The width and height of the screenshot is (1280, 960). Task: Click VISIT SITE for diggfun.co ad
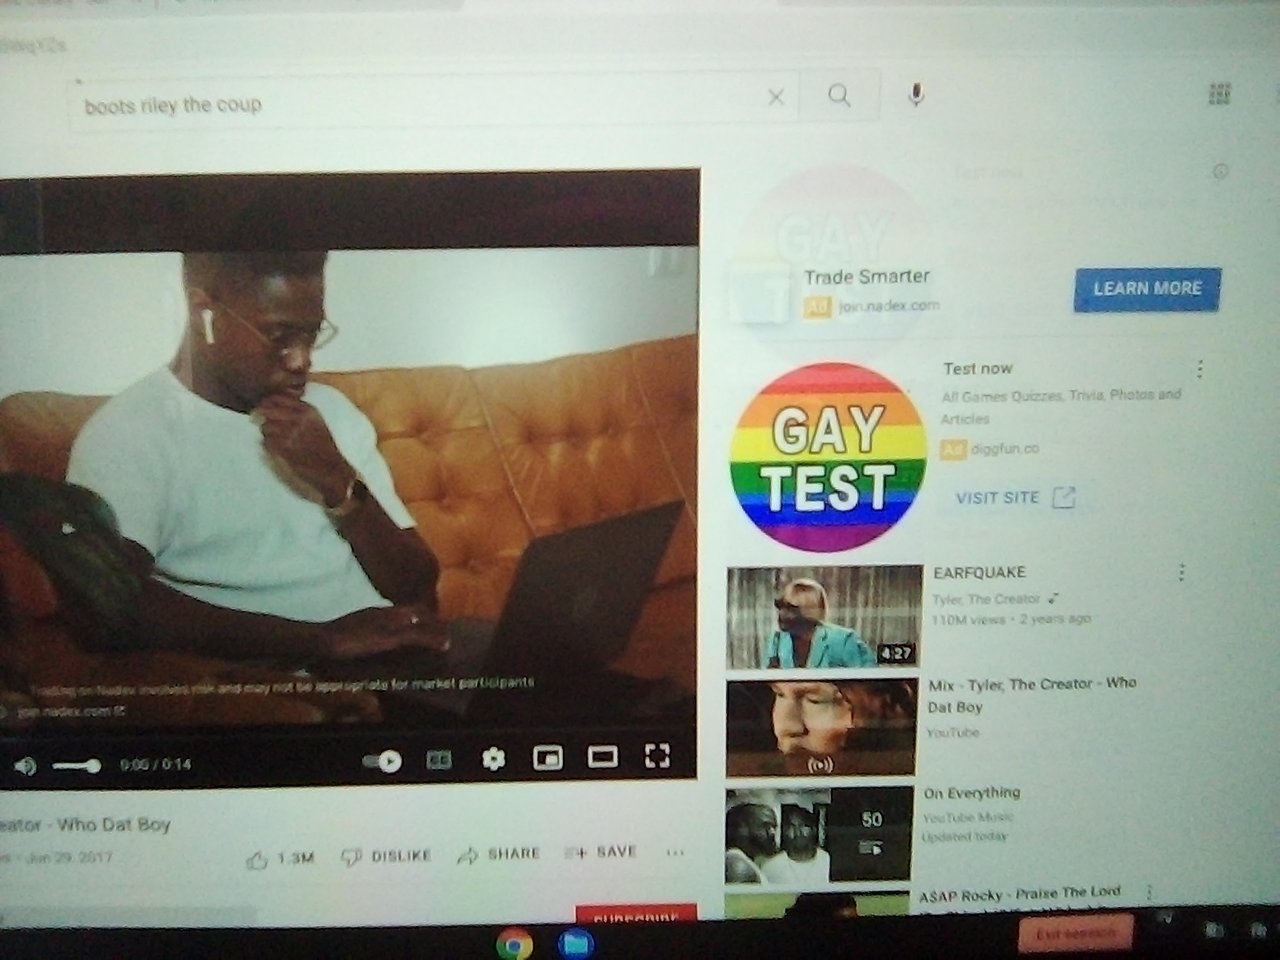1015,497
